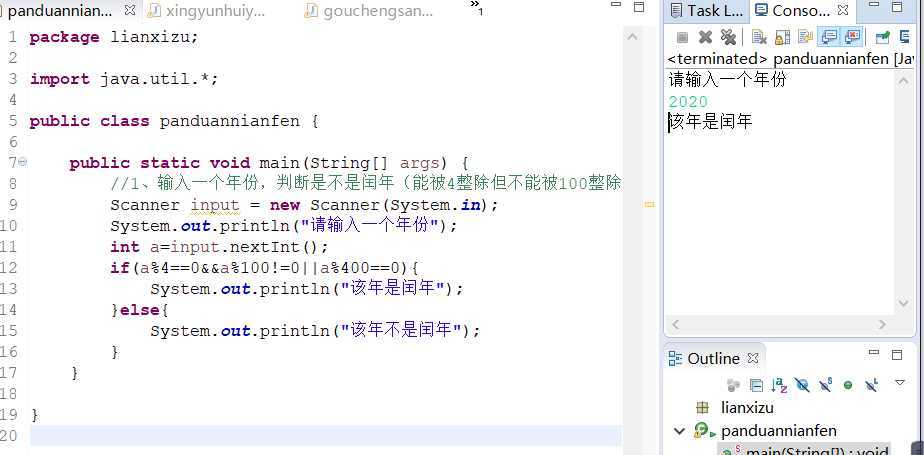Maximize the Outline view

[x=897, y=354]
